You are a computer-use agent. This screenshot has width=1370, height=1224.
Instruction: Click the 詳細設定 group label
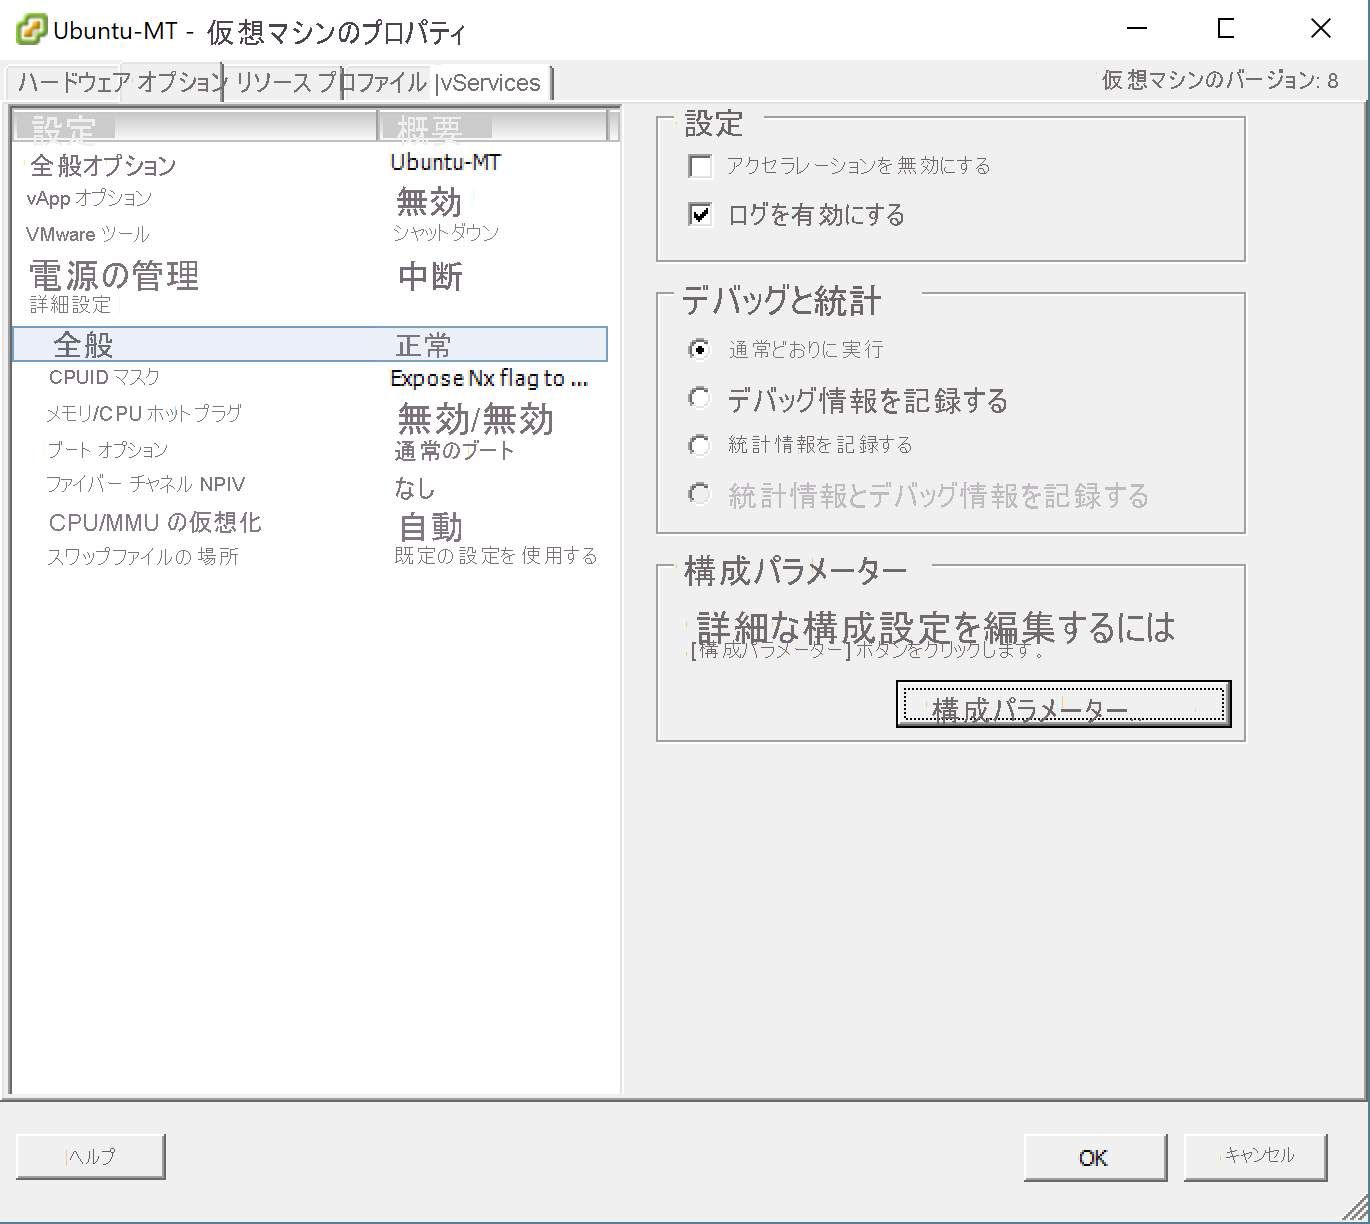[x=70, y=304]
